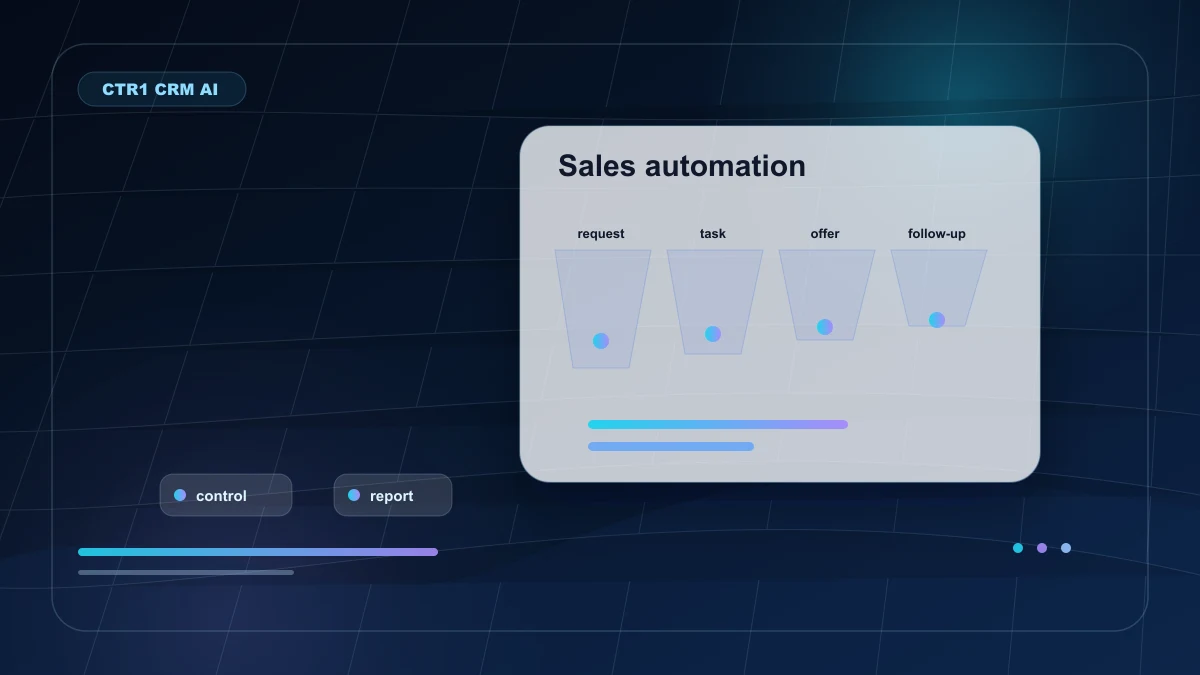Select the report chip
The height and width of the screenshot is (675, 1200).
[x=393, y=495]
